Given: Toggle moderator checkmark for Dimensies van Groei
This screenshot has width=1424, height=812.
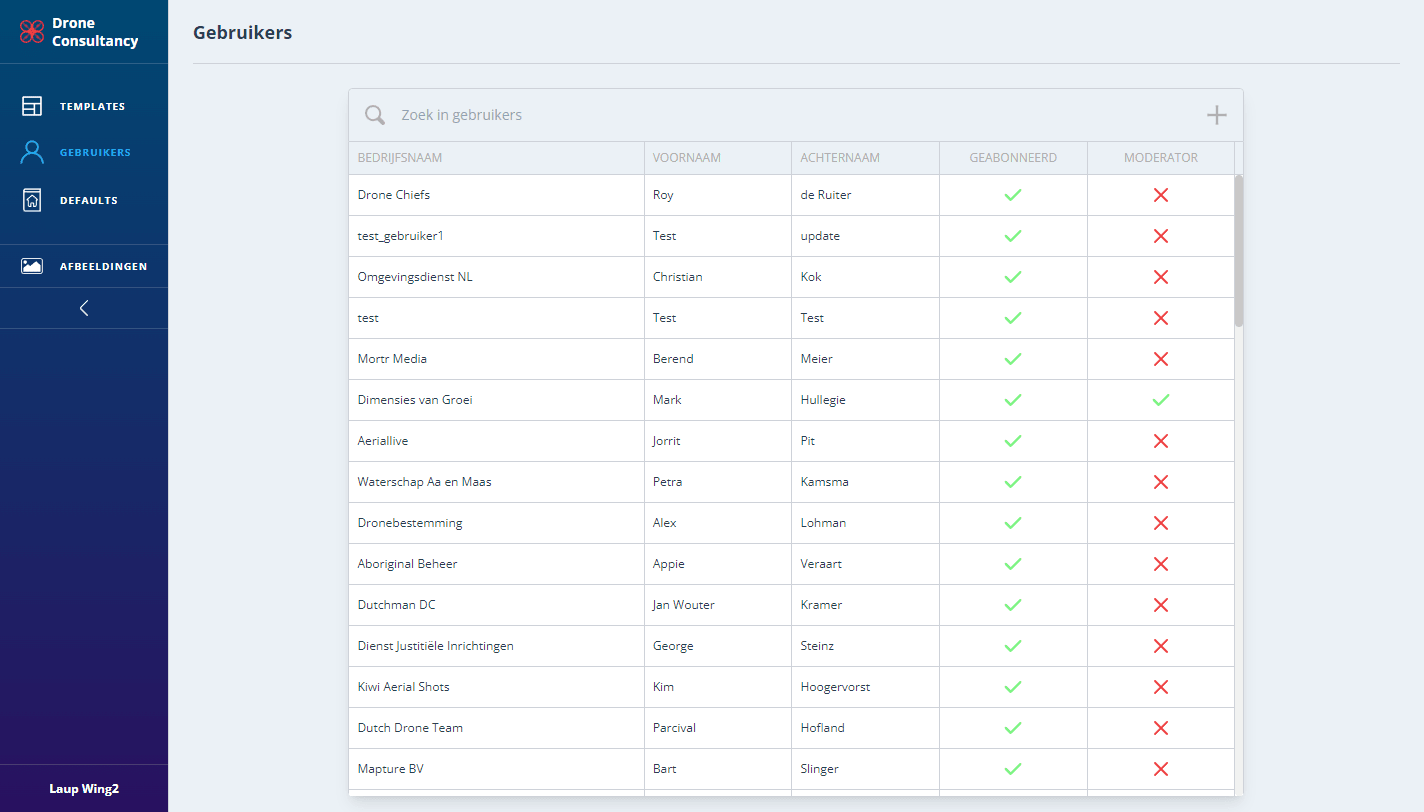Looking at the screenshot, I should pos(1160,400).
